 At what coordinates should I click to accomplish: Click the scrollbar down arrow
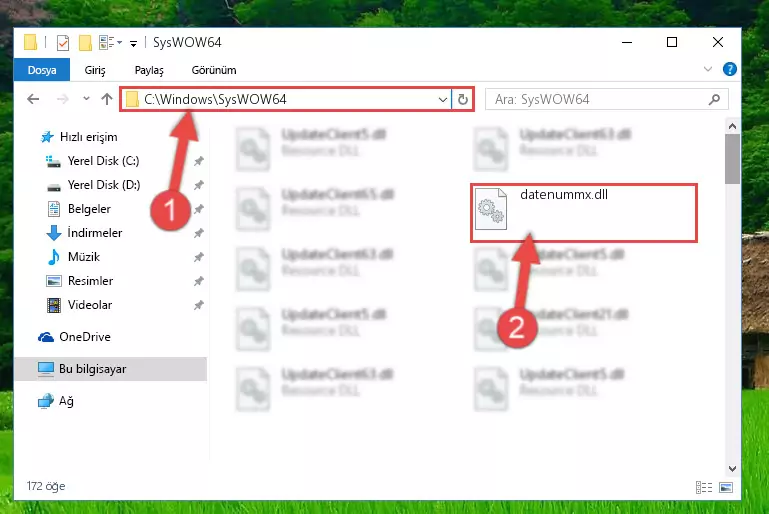click(x=732, y=468)
